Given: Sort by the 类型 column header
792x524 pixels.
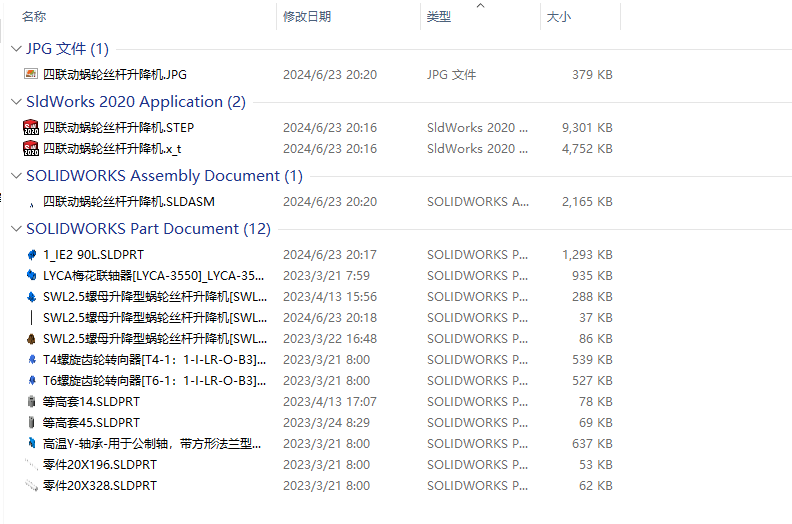Looking at the screenshot, I should pos(438,17).
